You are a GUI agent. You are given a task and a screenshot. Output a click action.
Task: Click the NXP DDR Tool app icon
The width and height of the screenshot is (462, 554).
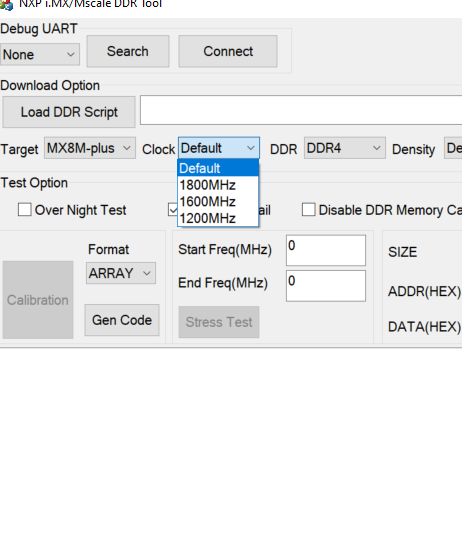[x=6, y=5]
